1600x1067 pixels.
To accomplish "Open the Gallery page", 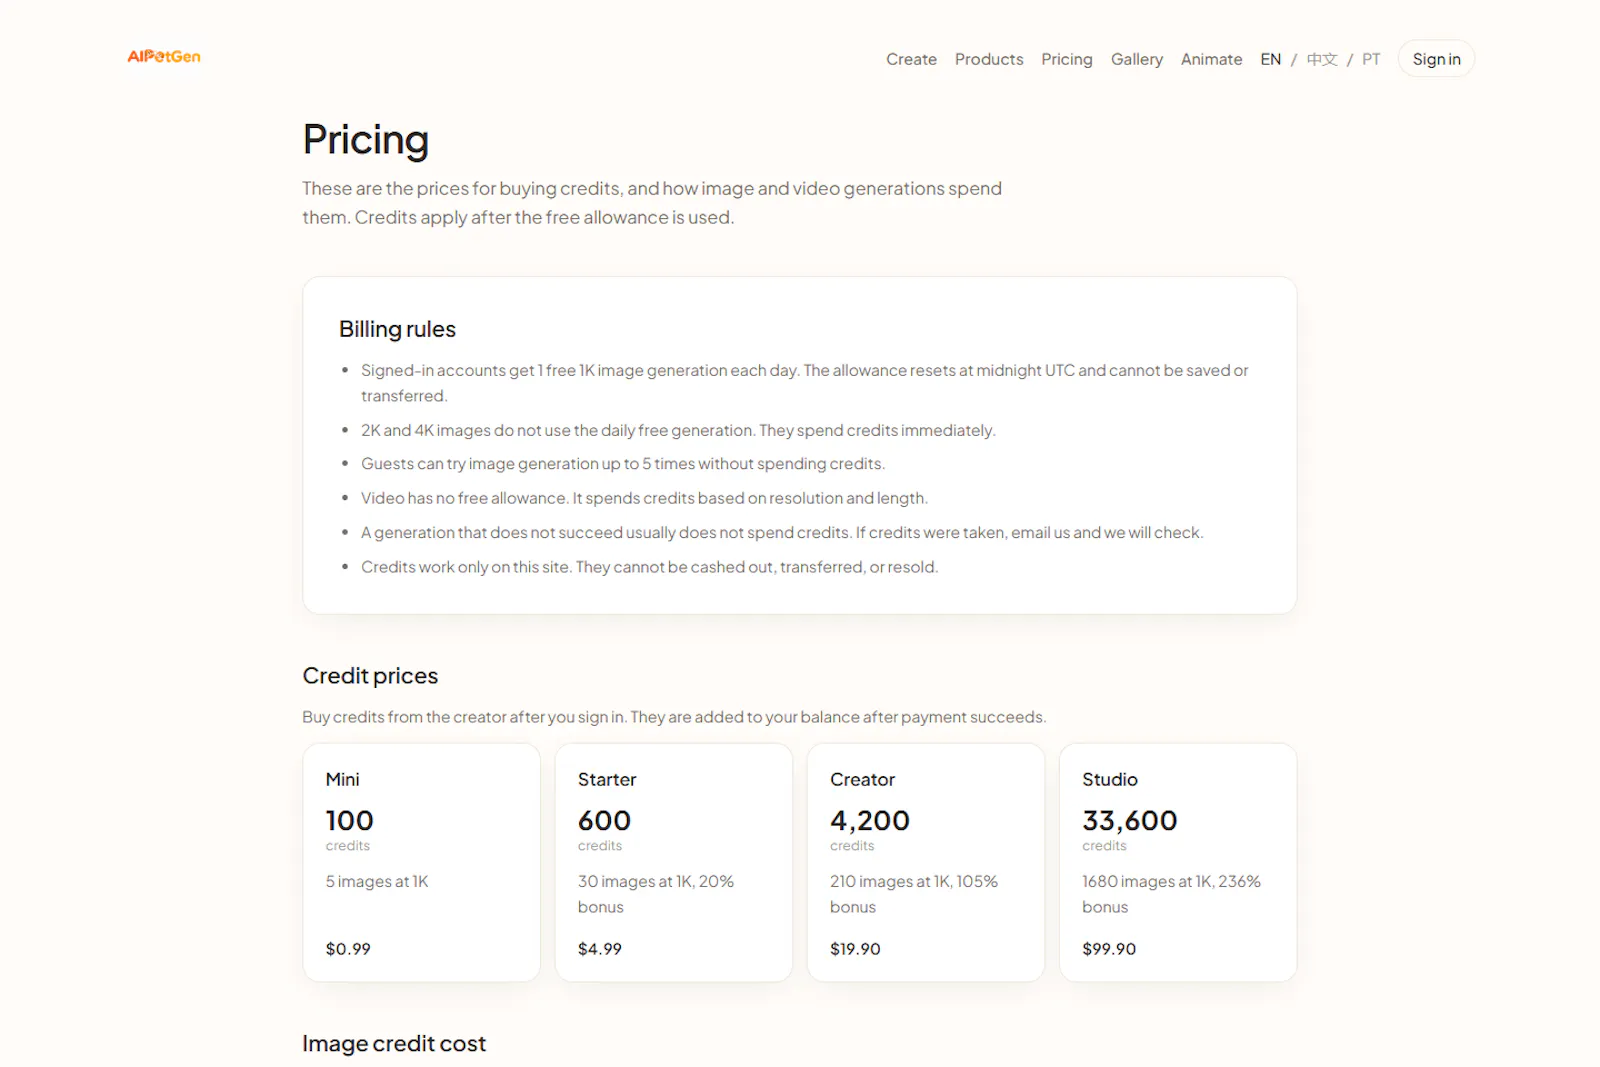I will [1137, 59].
